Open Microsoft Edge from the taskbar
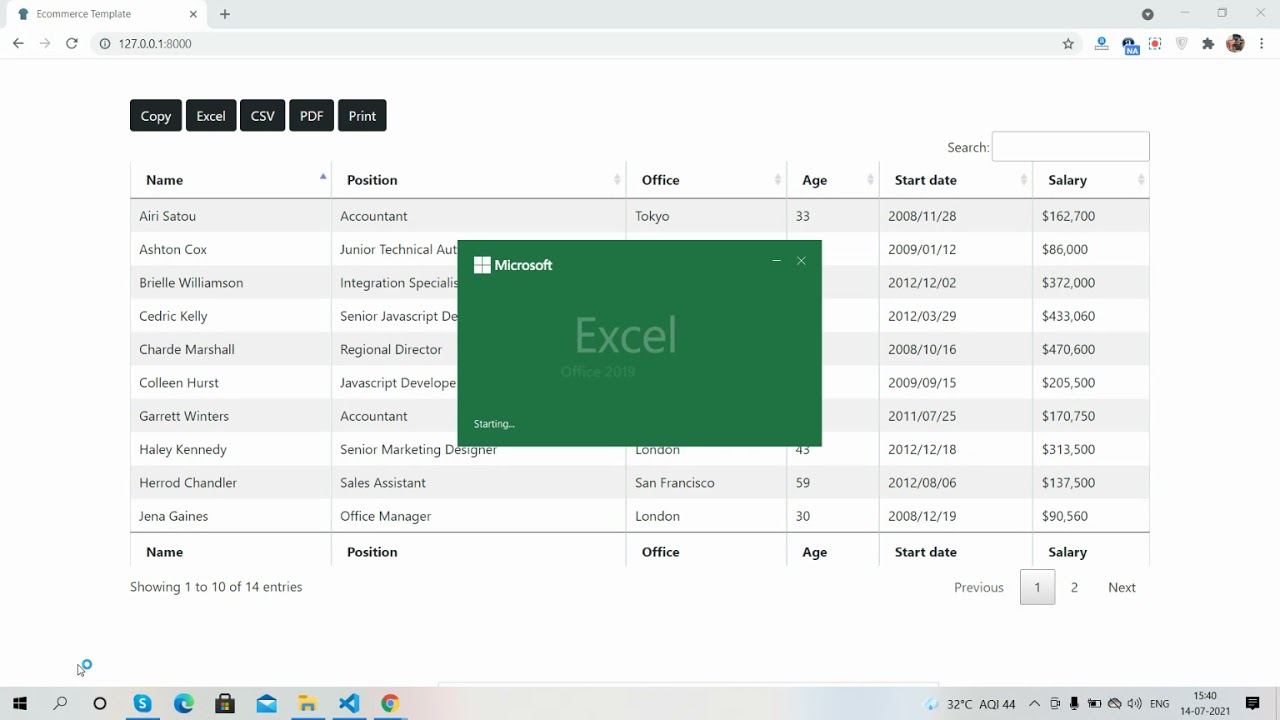Screen dimensions: 1280x720 [x=184, y=703]
